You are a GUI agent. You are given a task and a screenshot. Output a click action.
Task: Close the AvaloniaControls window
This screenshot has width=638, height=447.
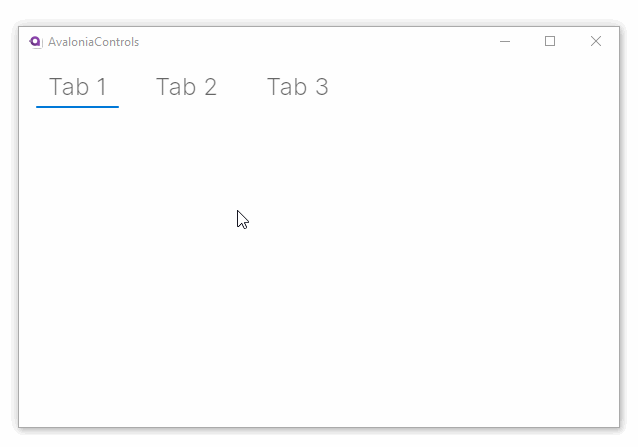point(596,42)
